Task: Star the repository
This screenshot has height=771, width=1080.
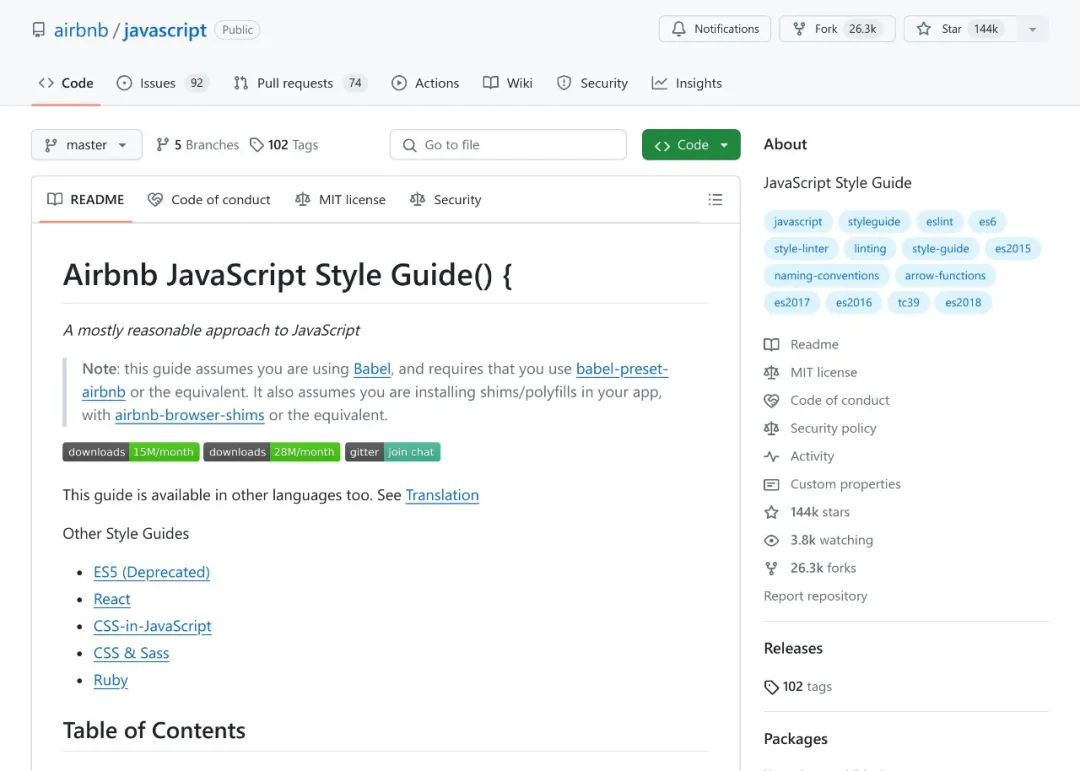Action: click(x=959, y=29)
